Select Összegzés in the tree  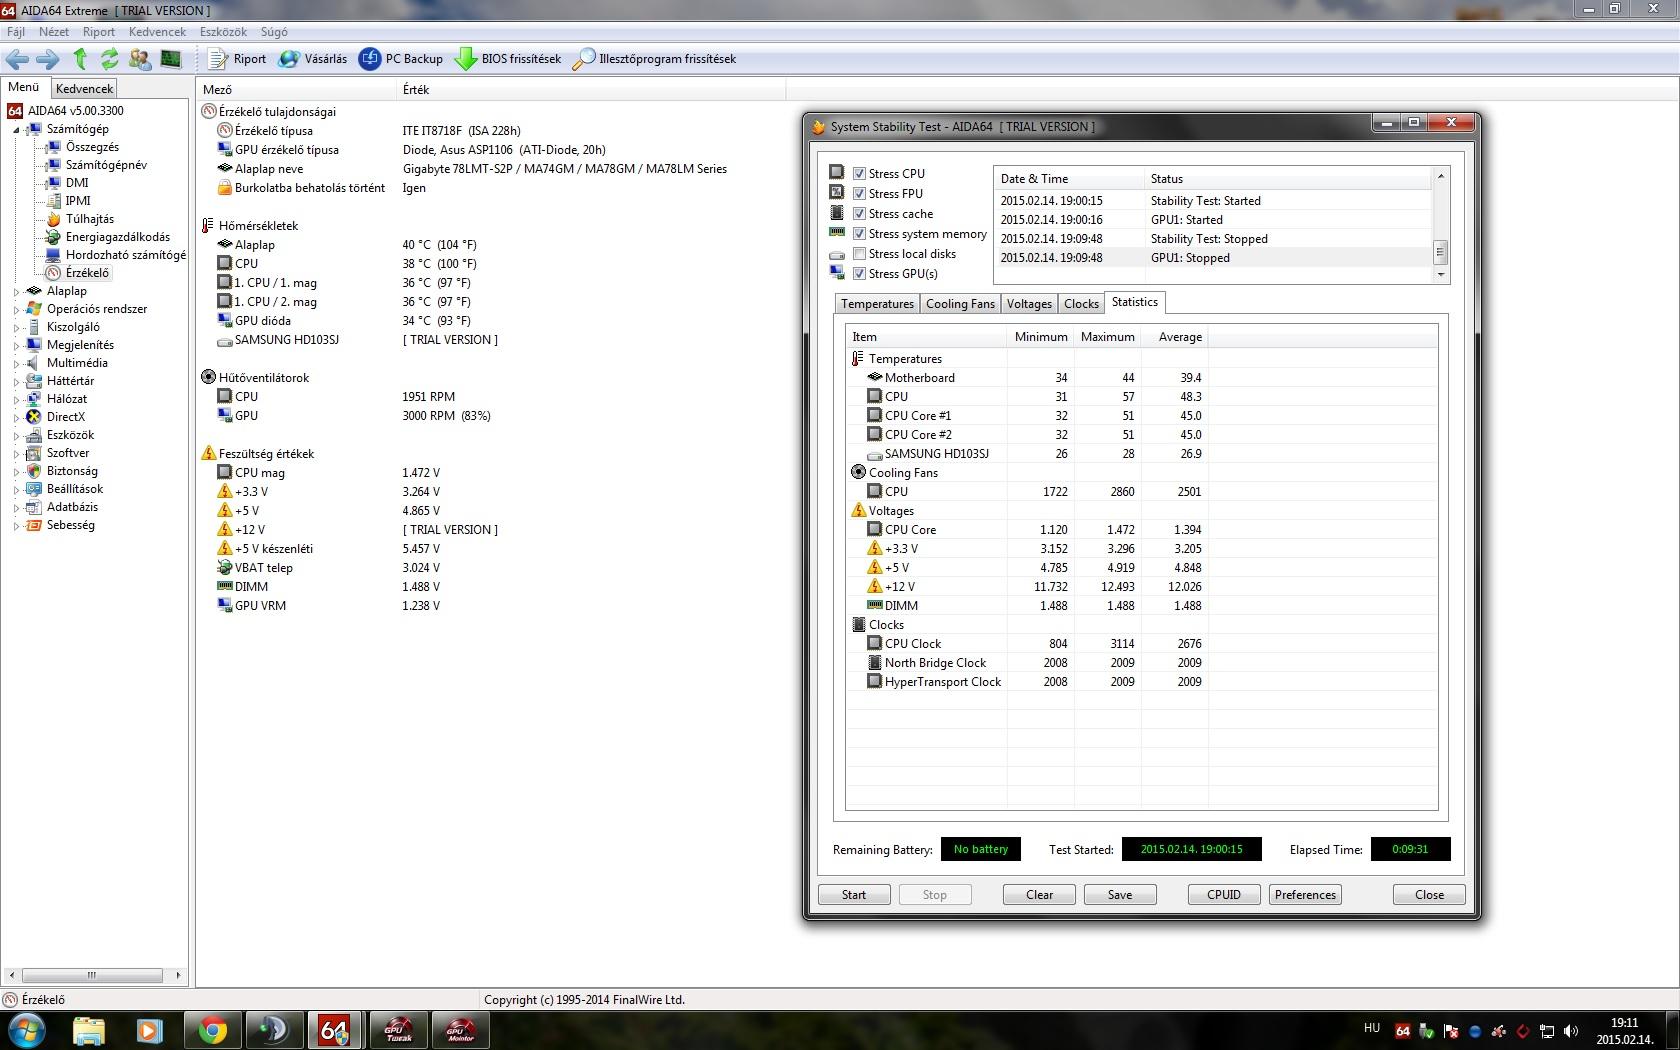[x=92, y=147]
